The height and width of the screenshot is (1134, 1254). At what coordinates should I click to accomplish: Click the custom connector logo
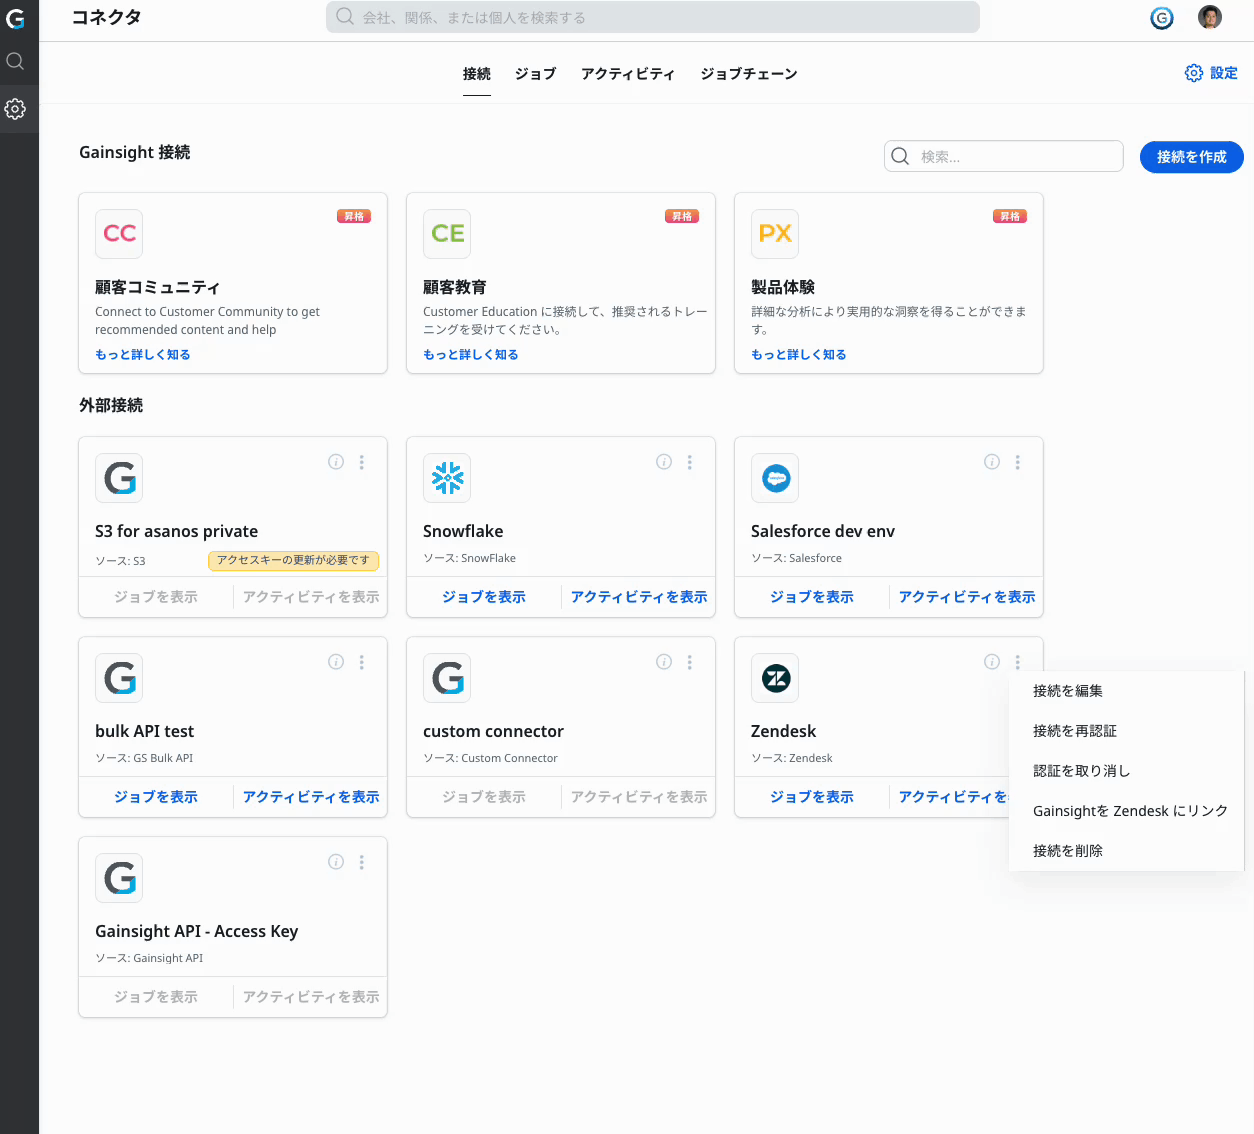coord(447,678)
